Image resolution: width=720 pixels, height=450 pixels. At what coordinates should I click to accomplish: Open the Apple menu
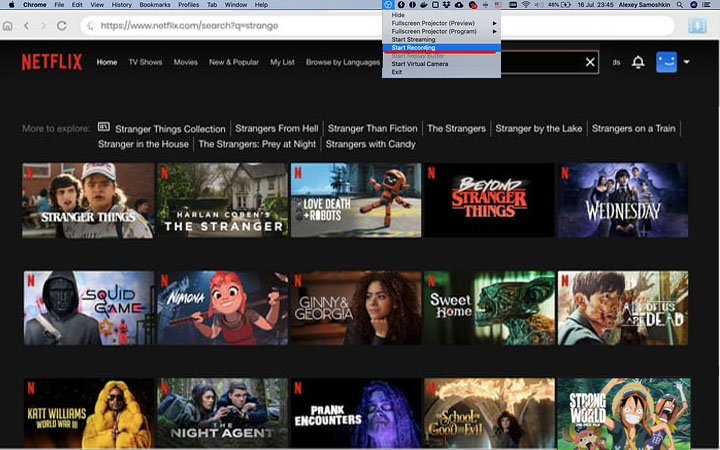click(12, 5)
